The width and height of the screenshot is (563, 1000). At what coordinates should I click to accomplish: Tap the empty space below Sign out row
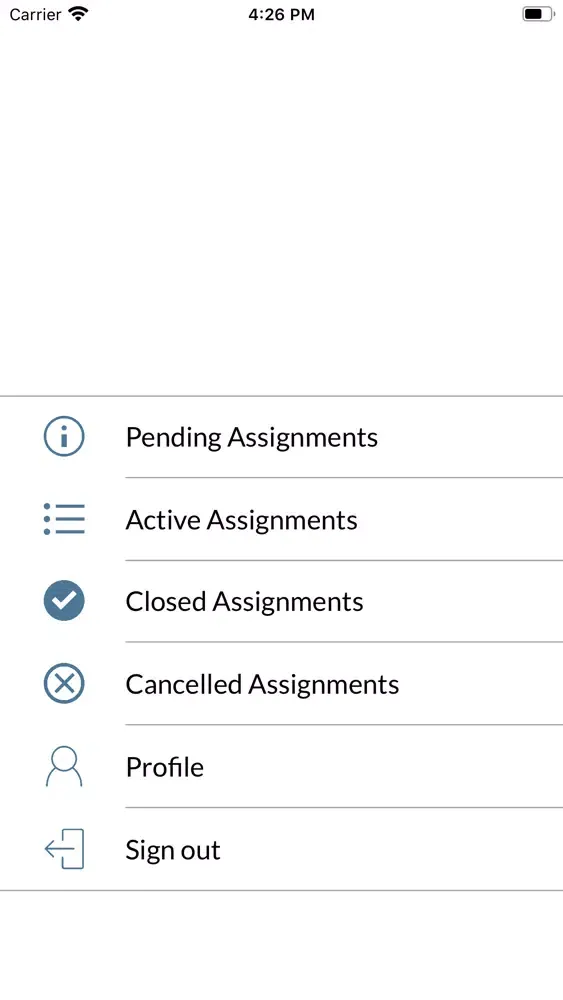click(281, 945)
